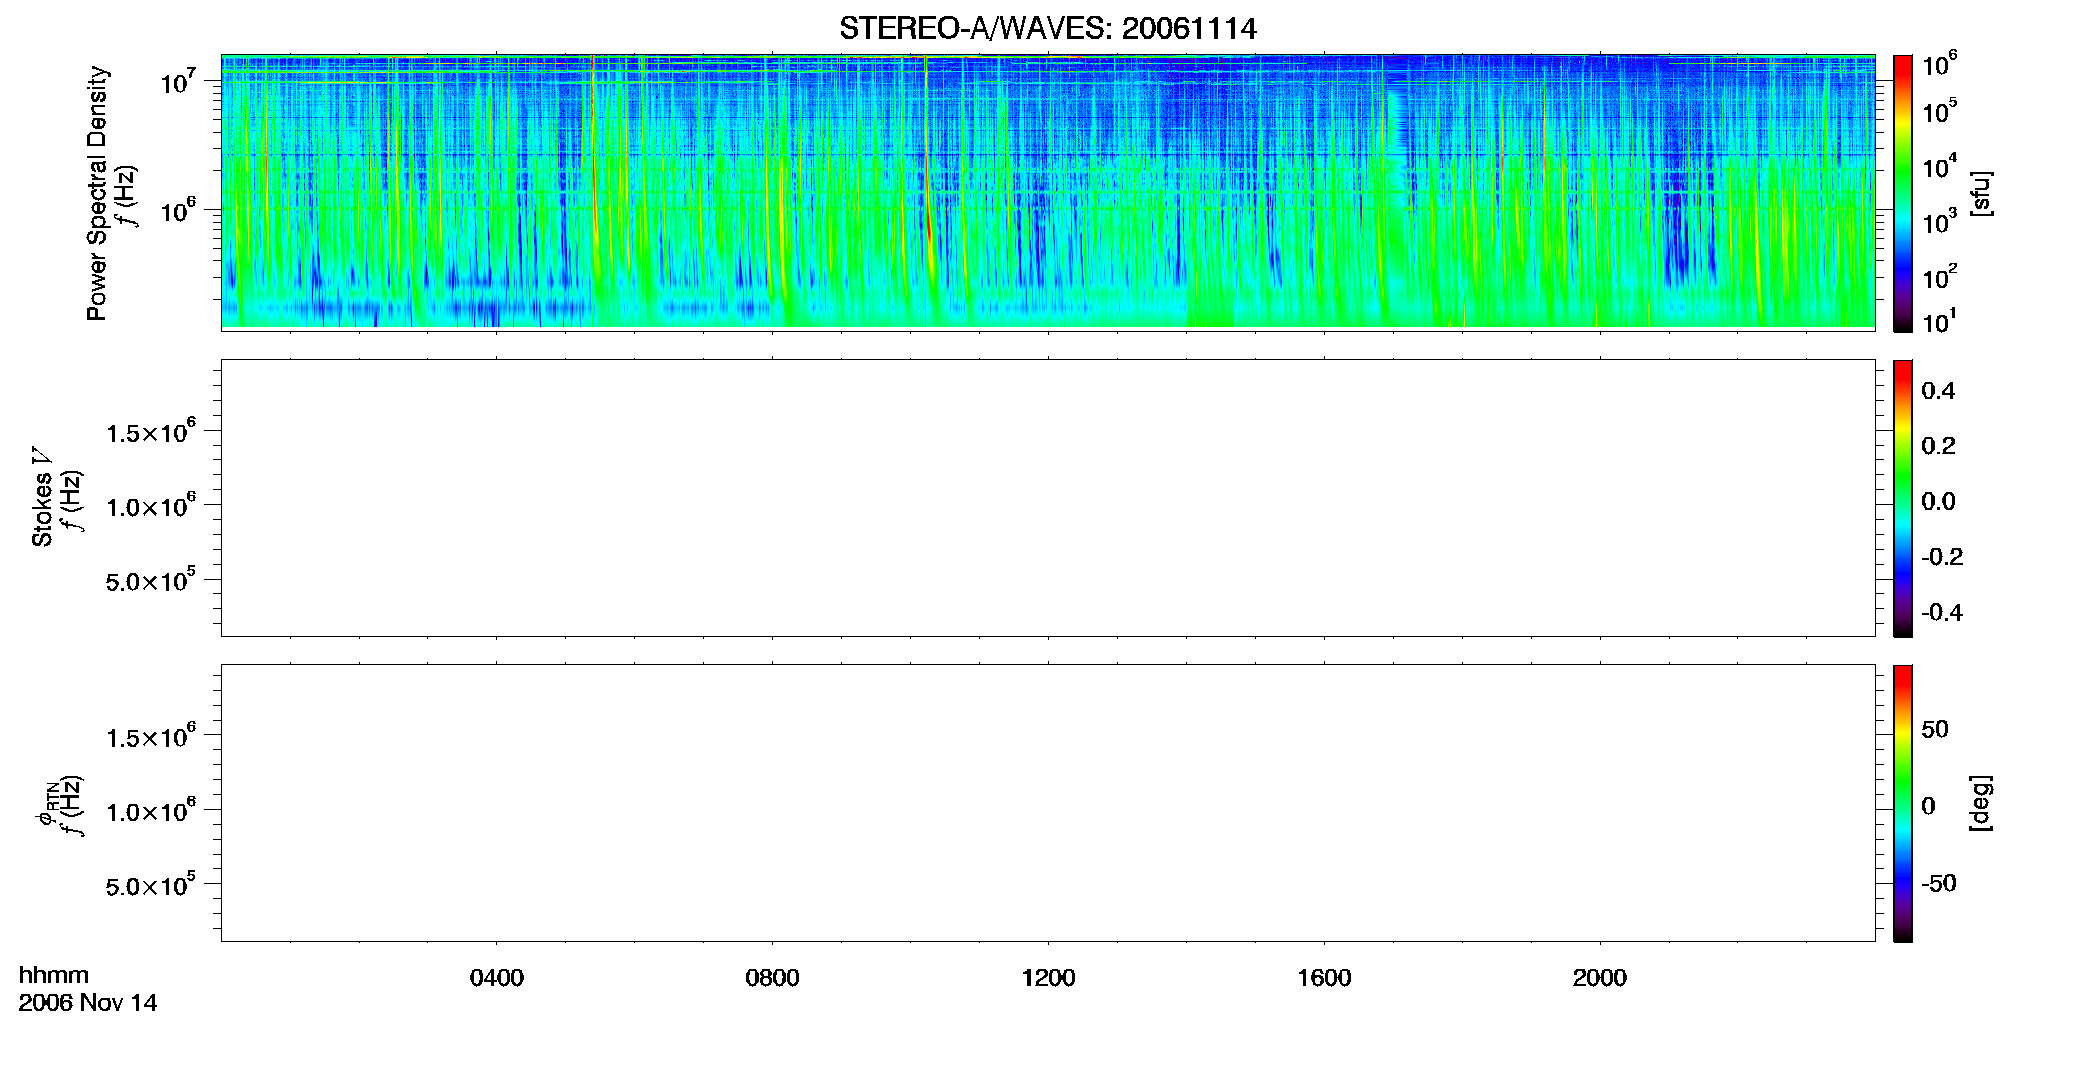Click the empty Stokes V panel

(1048, 498)
